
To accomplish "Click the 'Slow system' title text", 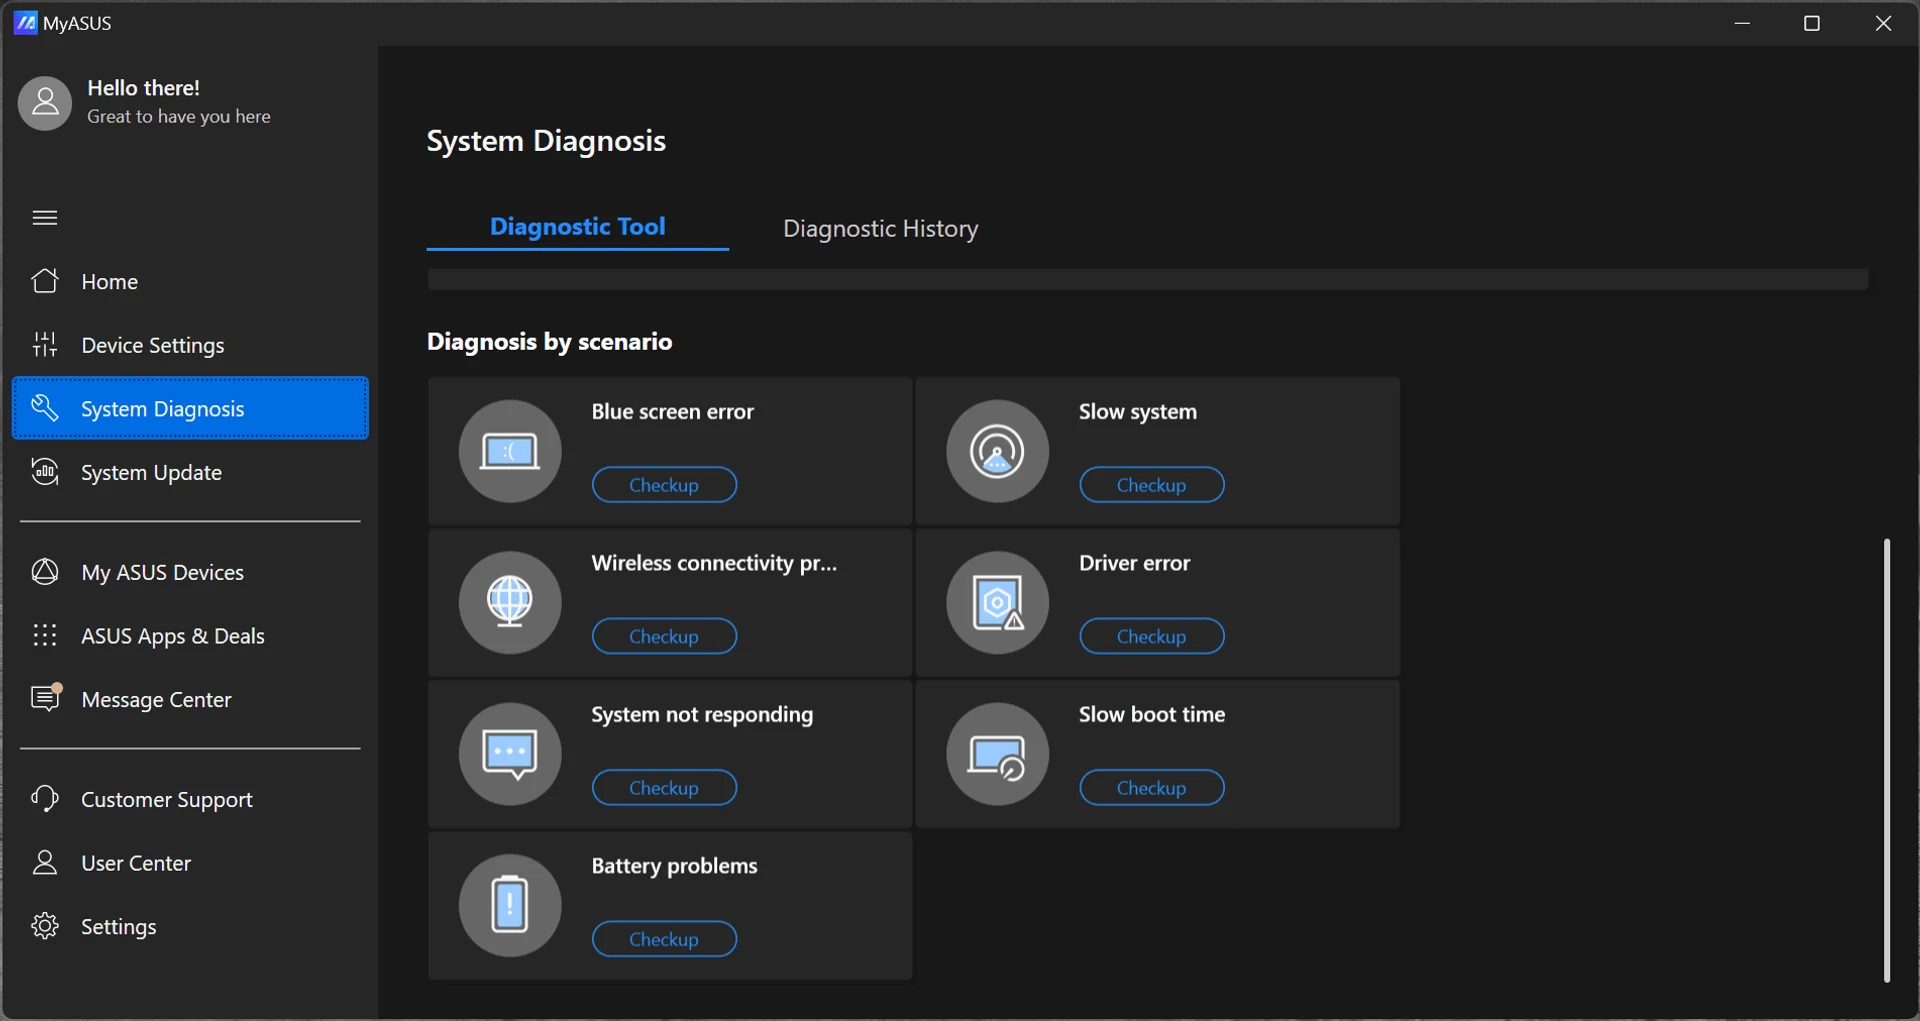I will pos(1138,412).
